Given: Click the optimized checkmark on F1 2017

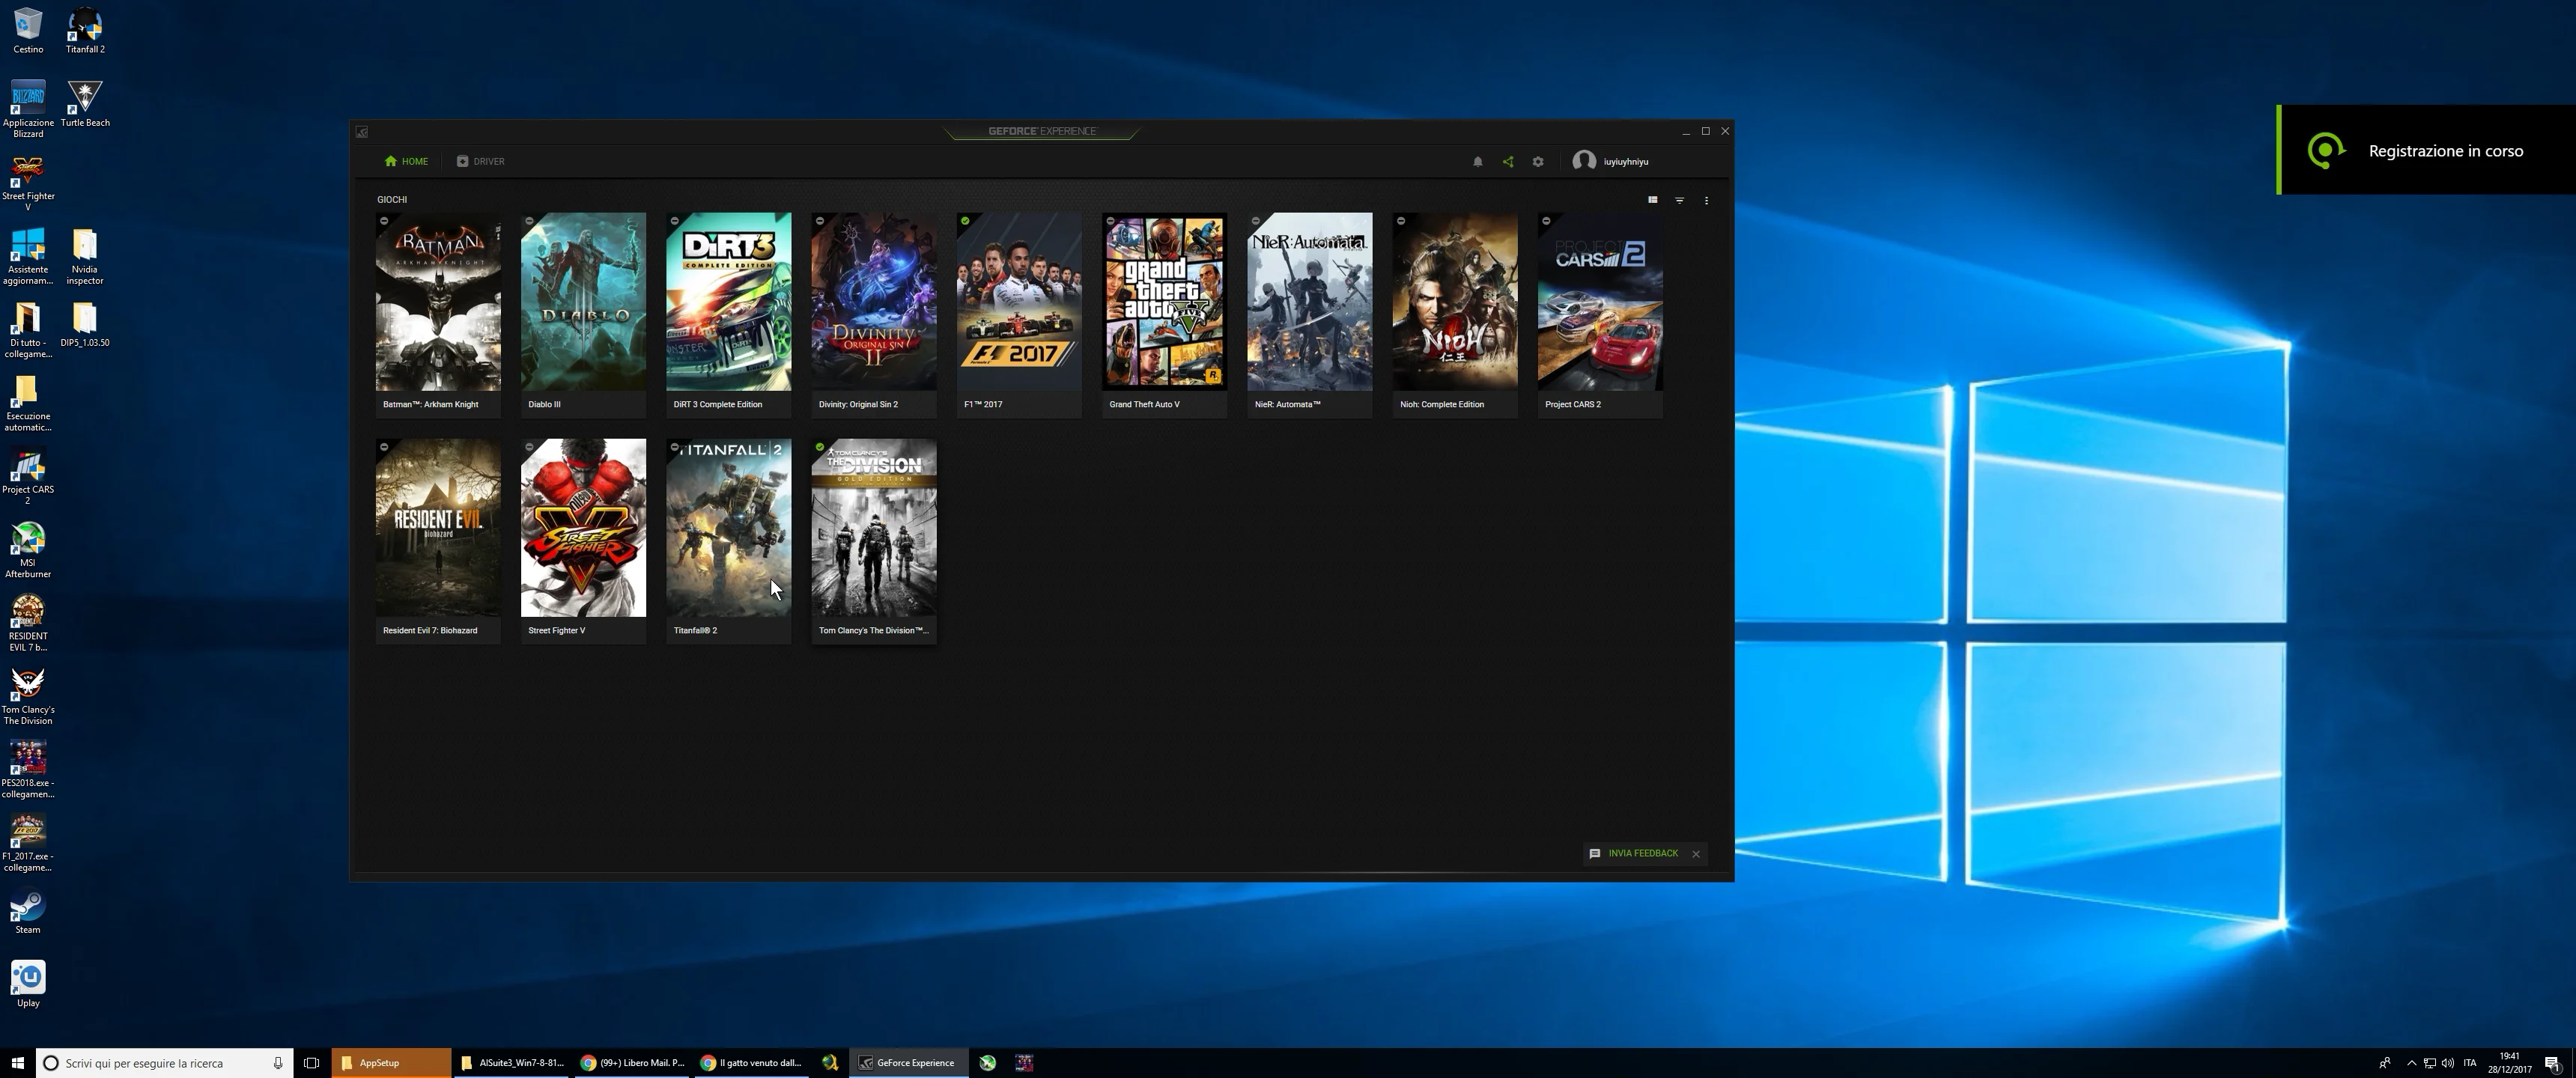Looking at the screenshot, I should pyautogui.click(x=965, y=221).
